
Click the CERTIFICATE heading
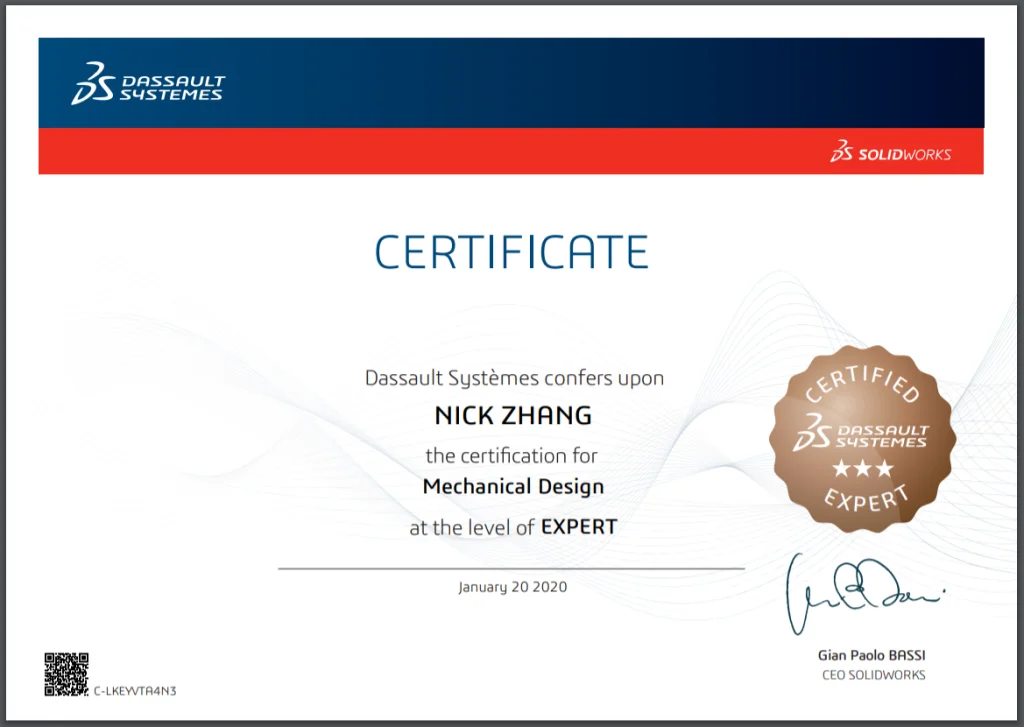click(x=511, y=252)
